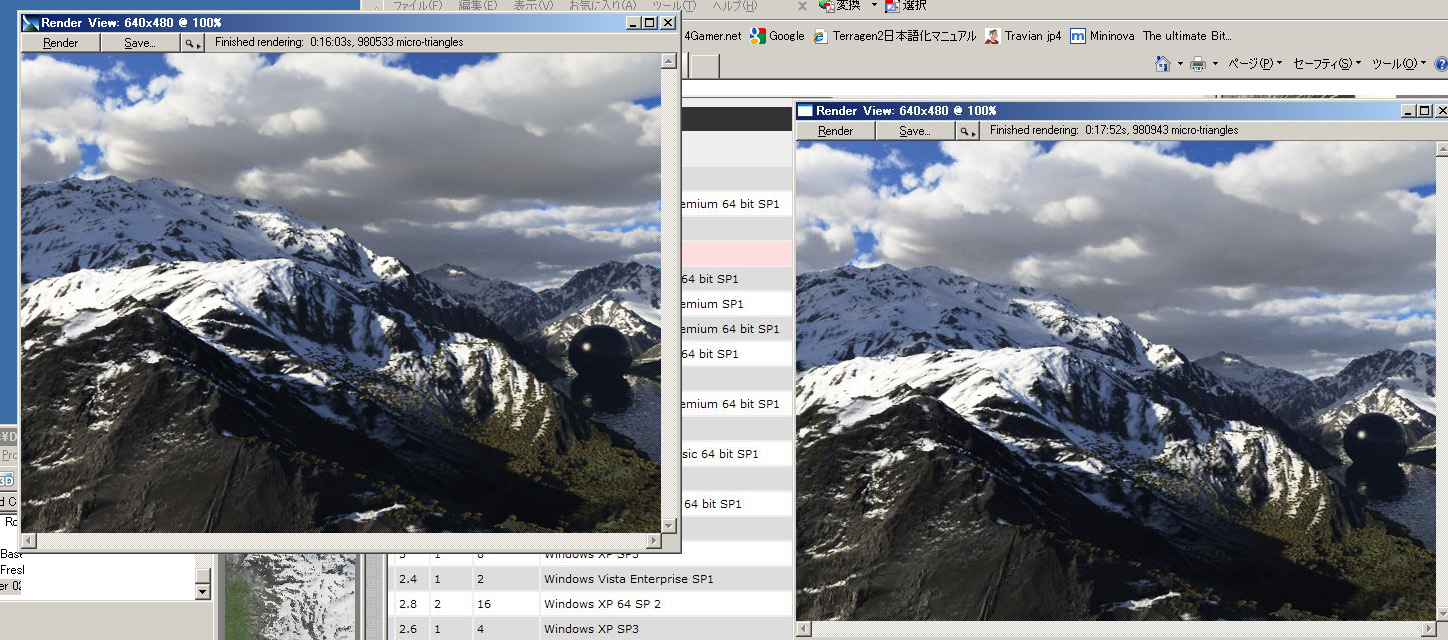Click Save... in the 0:17:52s Render View
The image size is (1448, 640).
[915, 131]
